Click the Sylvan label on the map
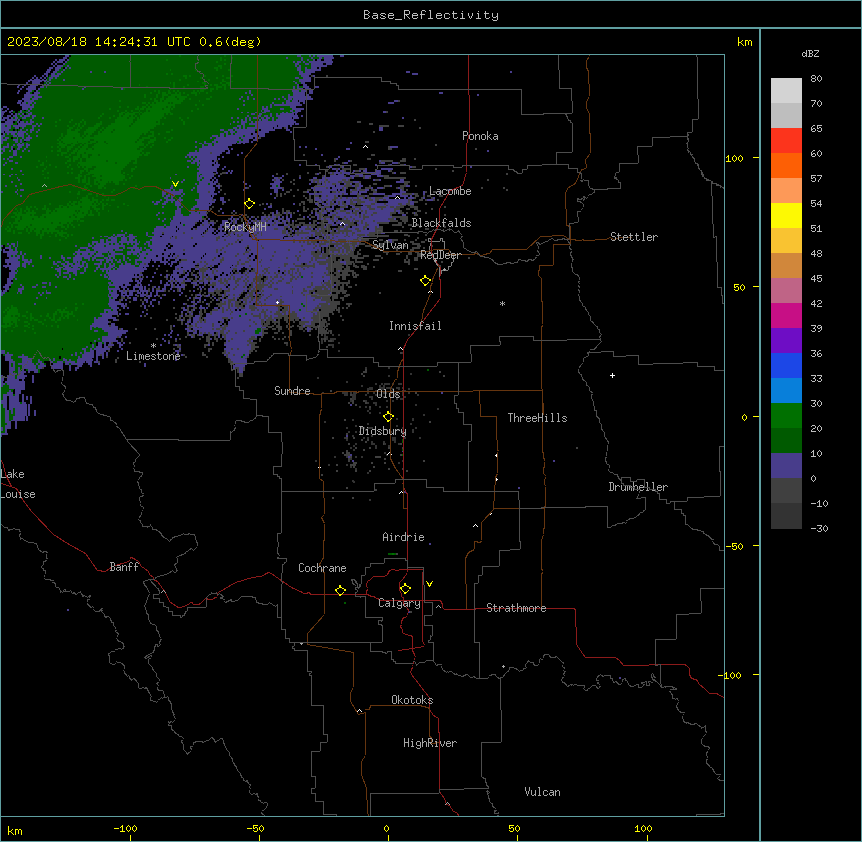 pyautogui.click(x=390, y=245)
